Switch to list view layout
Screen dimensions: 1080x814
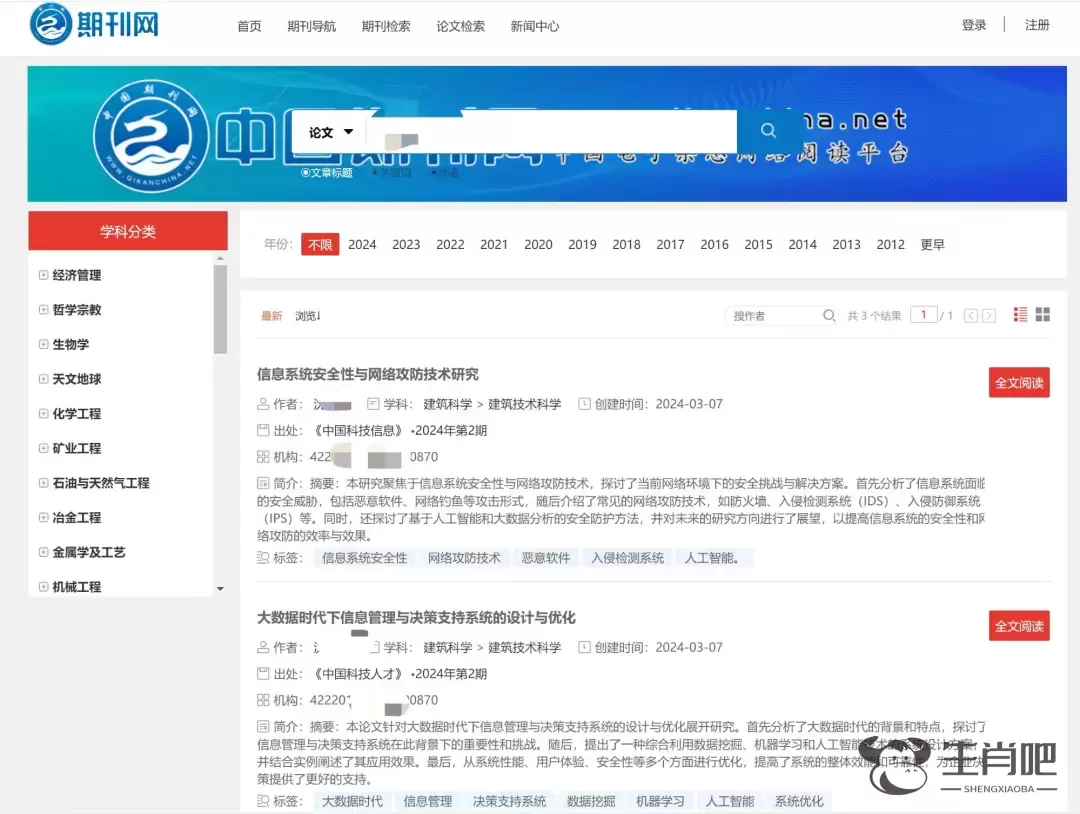1020,315
